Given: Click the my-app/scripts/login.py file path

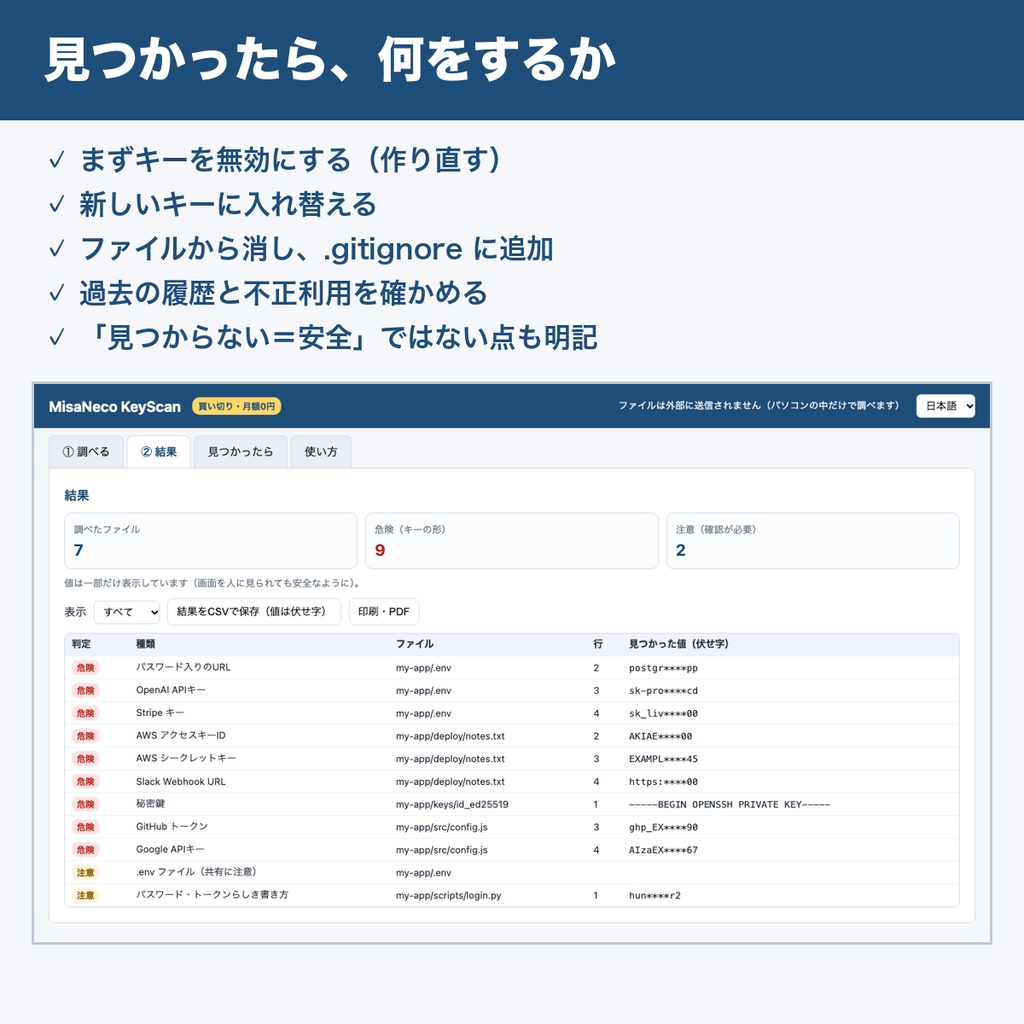Looking at the screenshot, I should coord(449,895).
